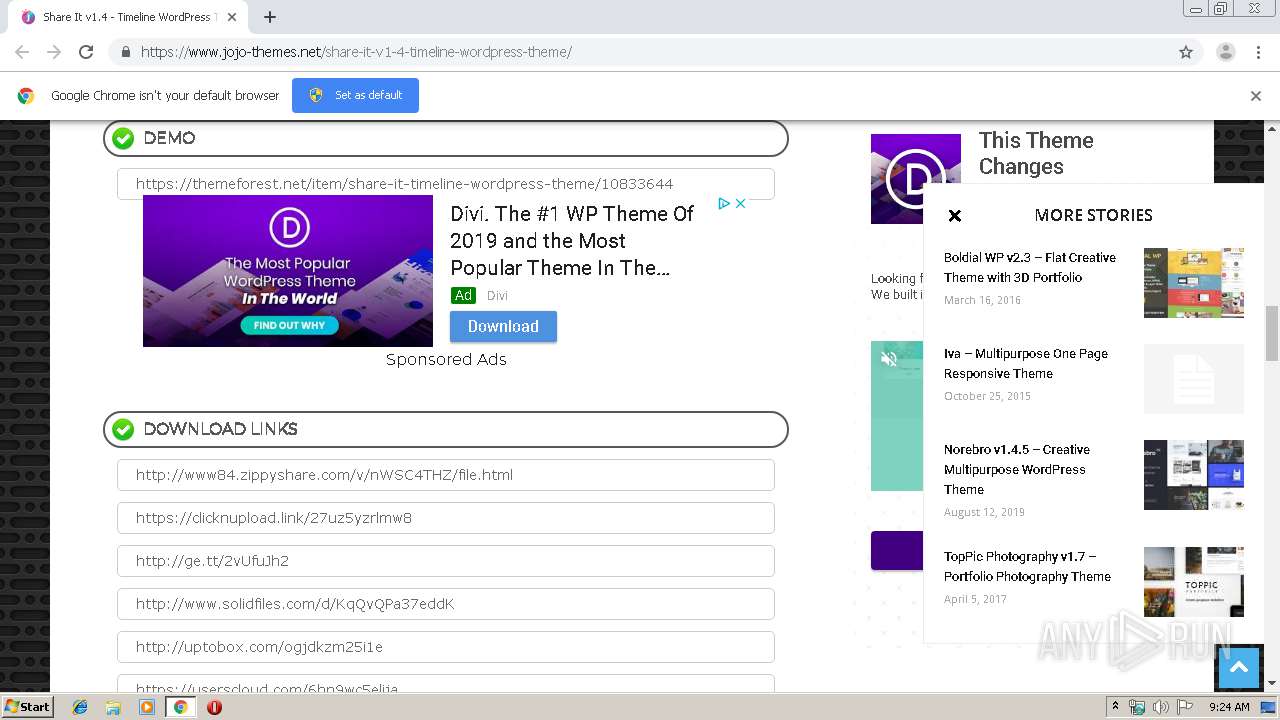
Task: View site security lock information
Action: point(125,52)
